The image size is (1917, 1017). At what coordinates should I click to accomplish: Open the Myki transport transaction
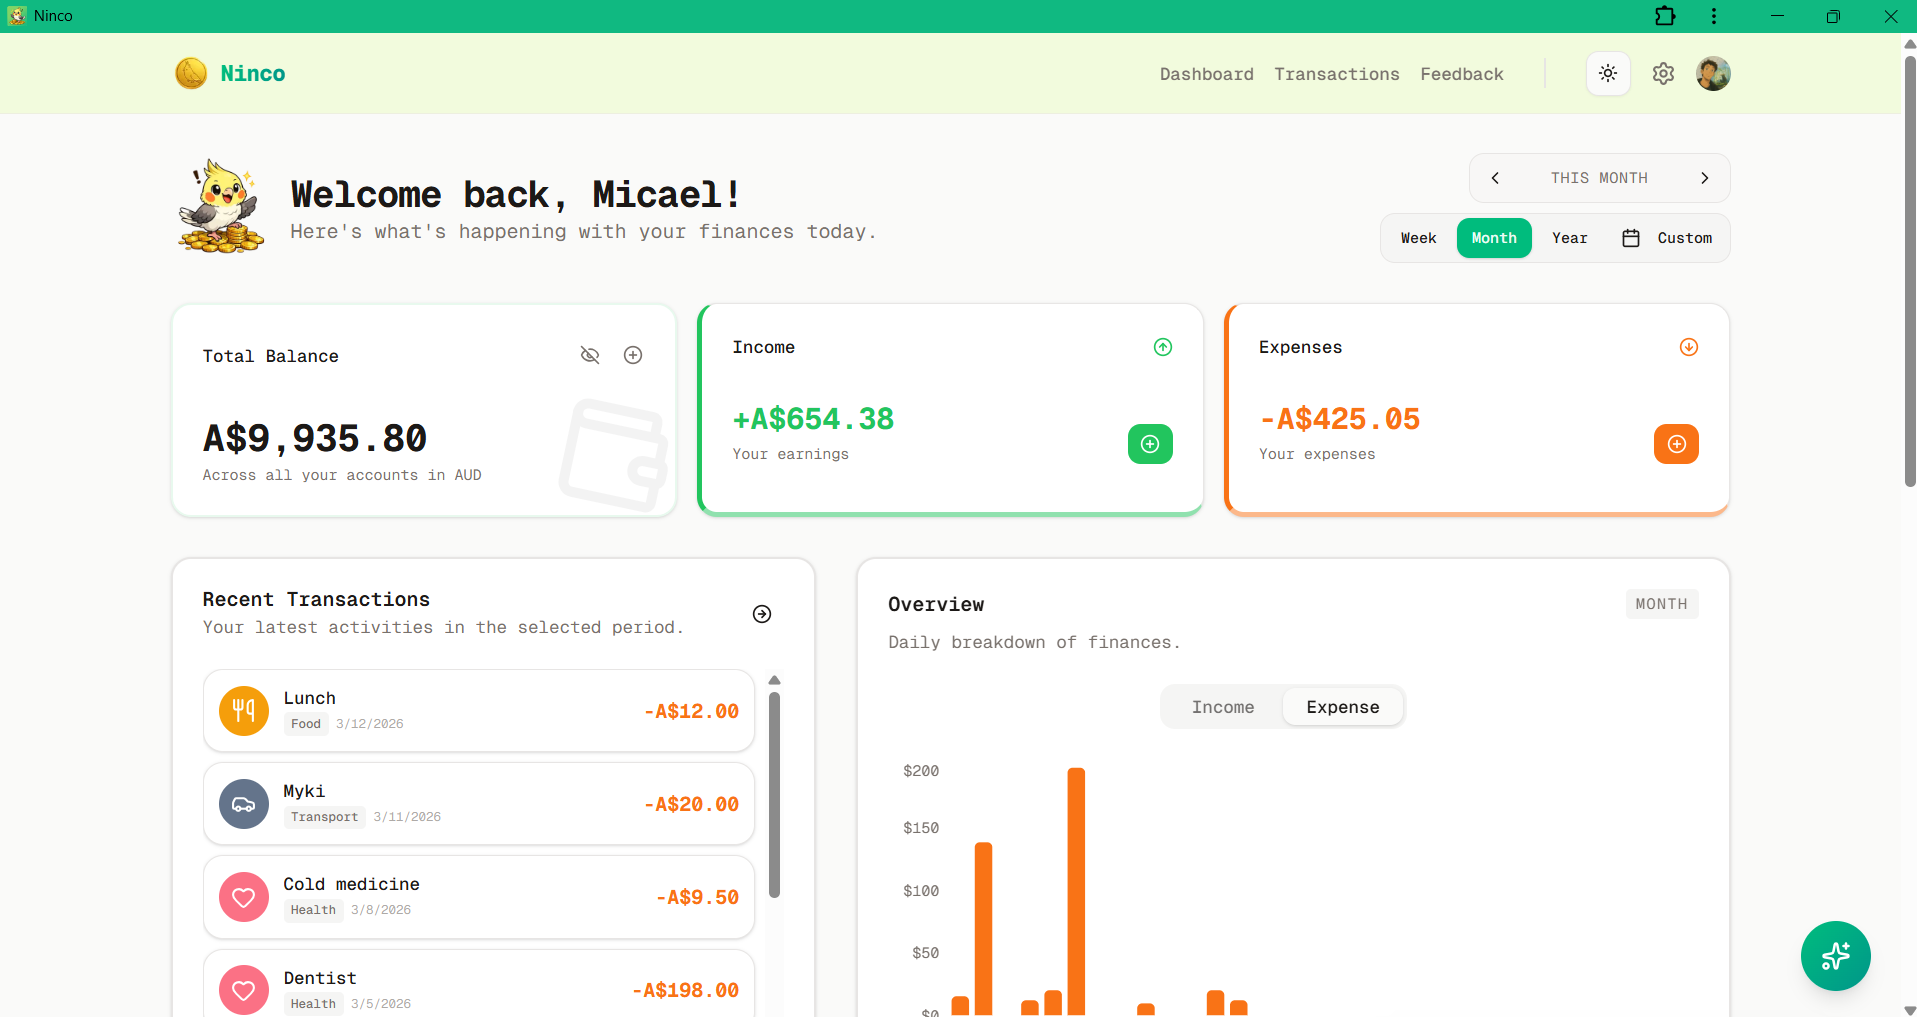click(x=479, y=804)
